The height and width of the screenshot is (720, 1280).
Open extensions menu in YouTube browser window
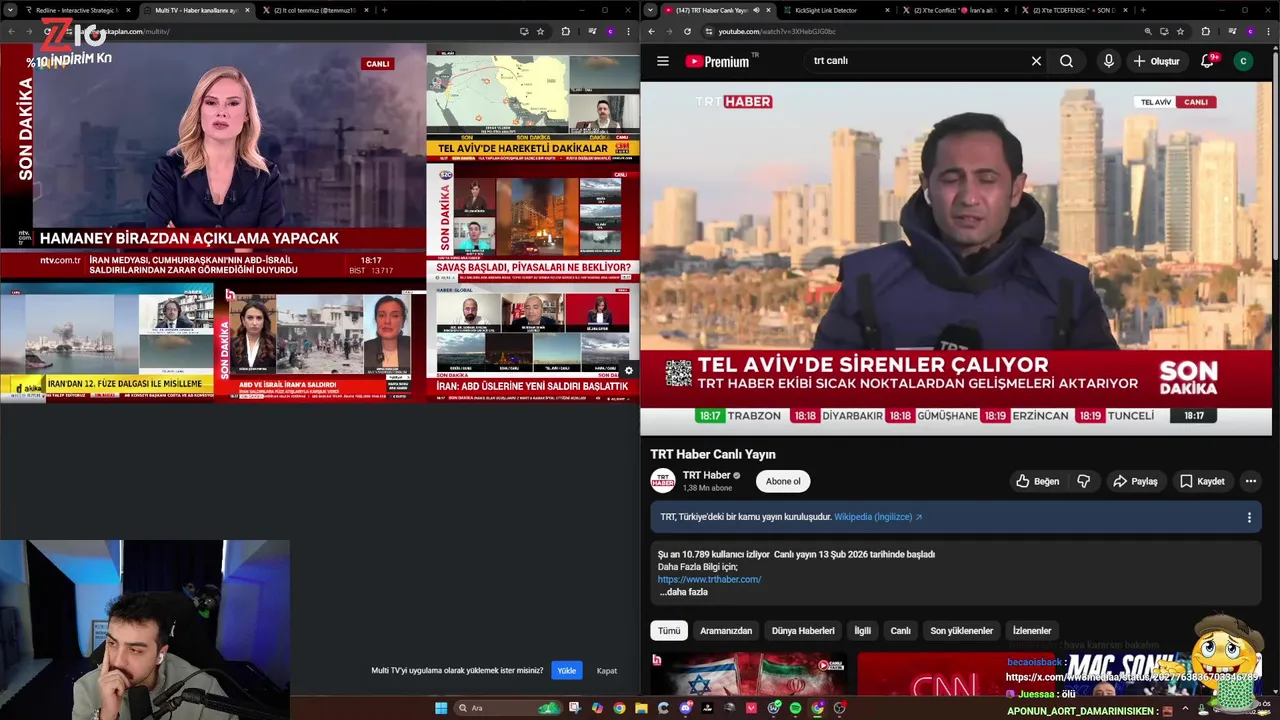coord(1205,31)
